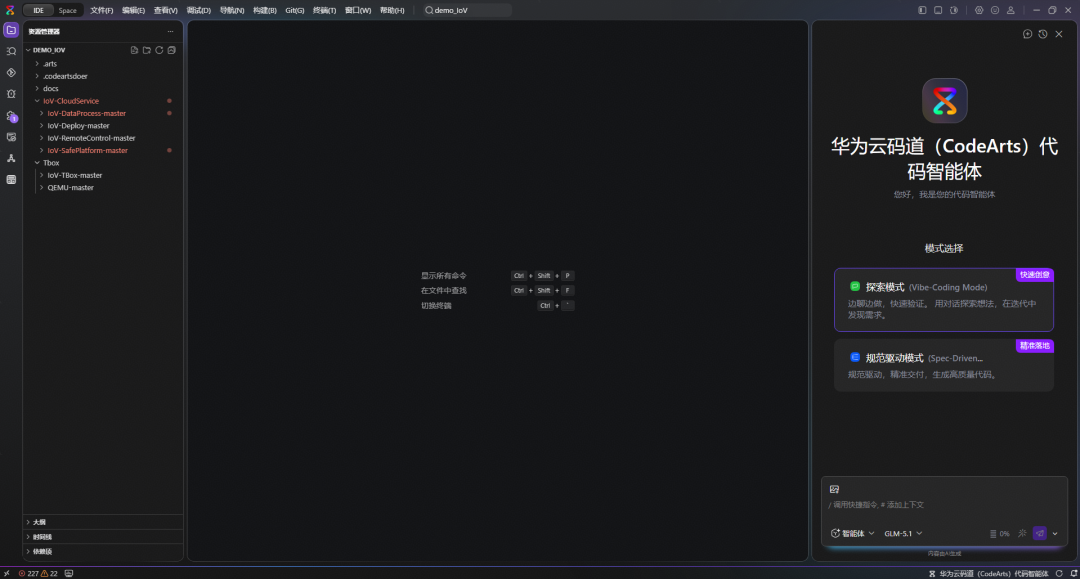1080x579 pixels.
Task: Click errors count 227 in status bar
Action: point(29,573)
